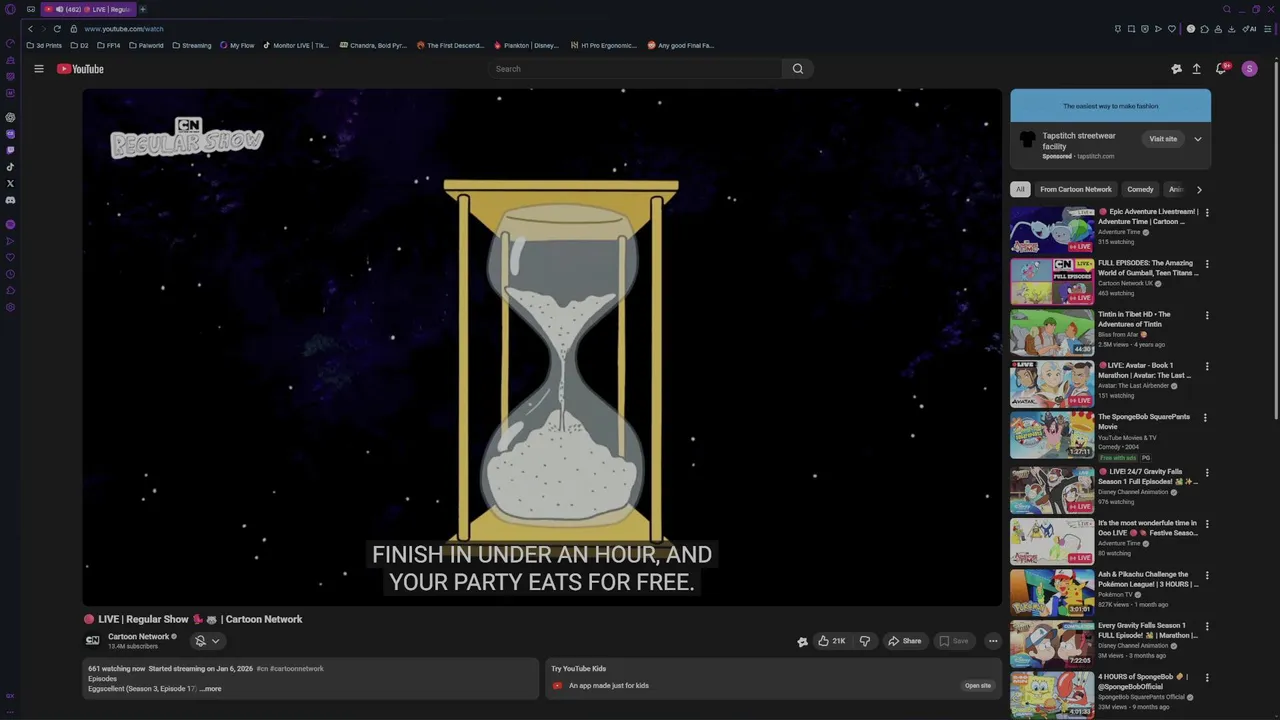Open Avatar Book 1 Marathon title

[x=1145, y=370]
